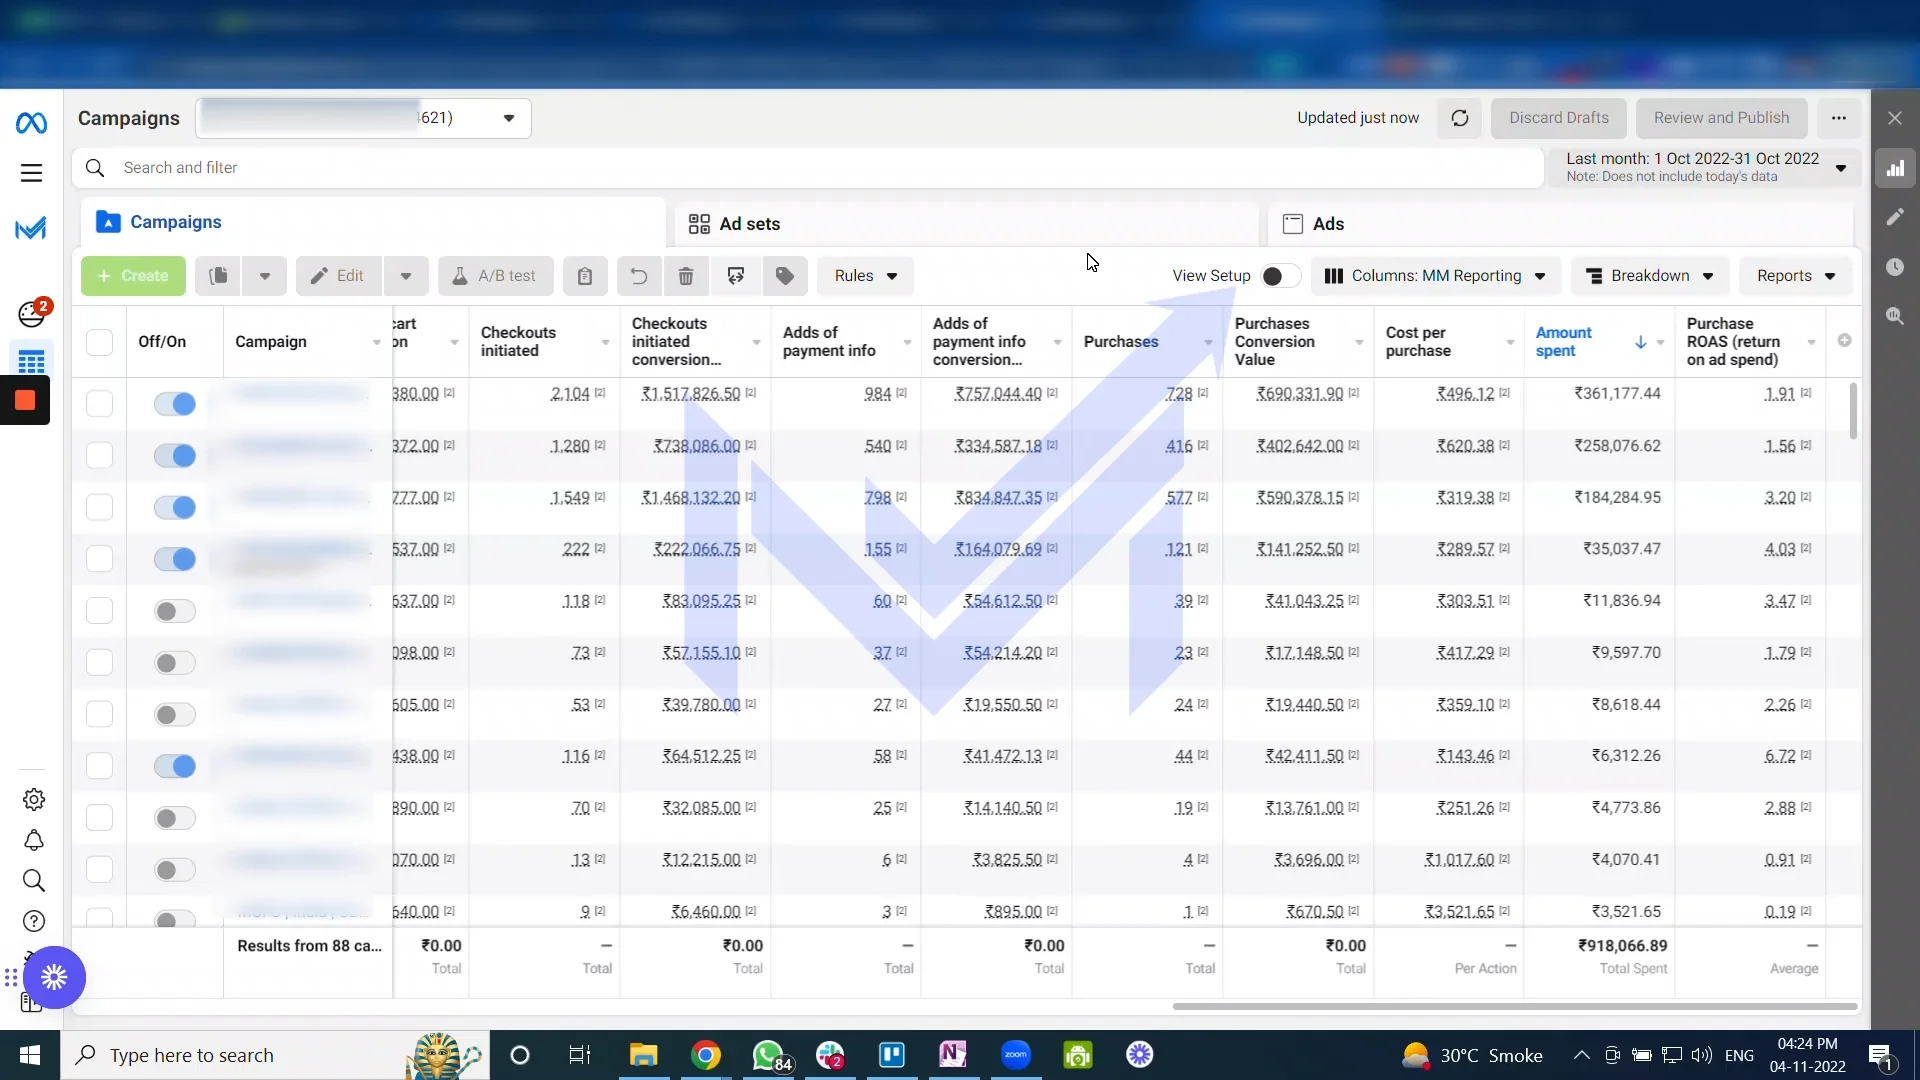The image size is (1920, 1080).
Task: Click the duplicate campaign icon
Action: [218, 276]
